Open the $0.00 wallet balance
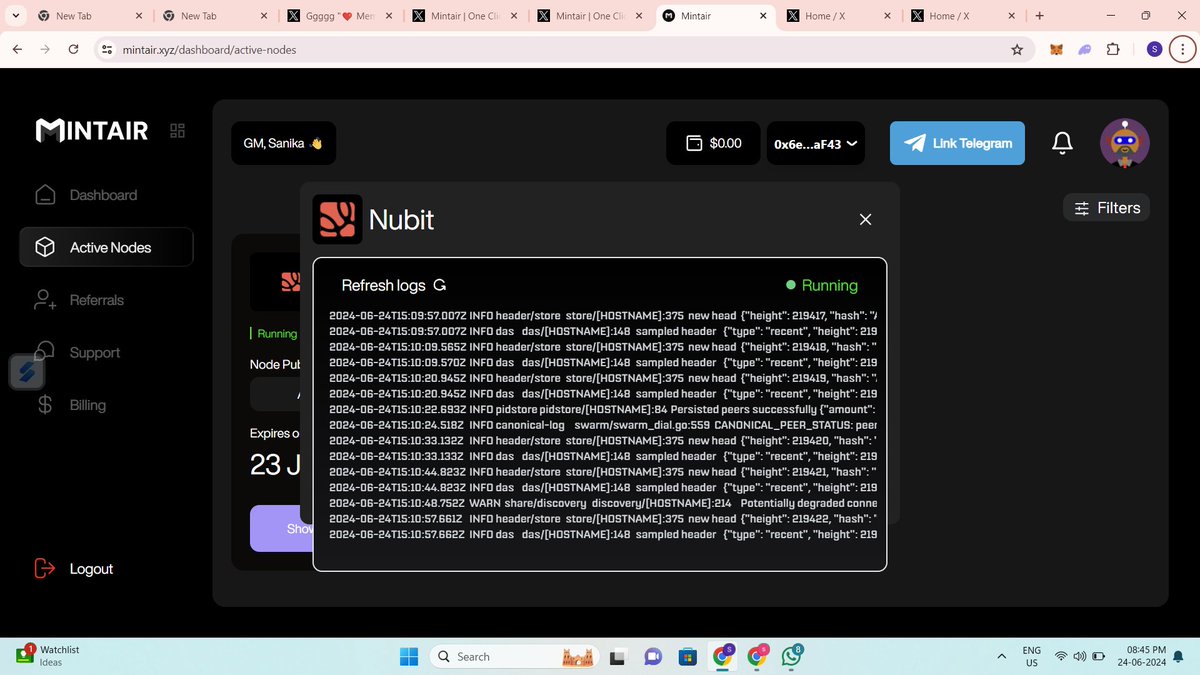This screenshot has width=1200, height=675. click(714, 143)
